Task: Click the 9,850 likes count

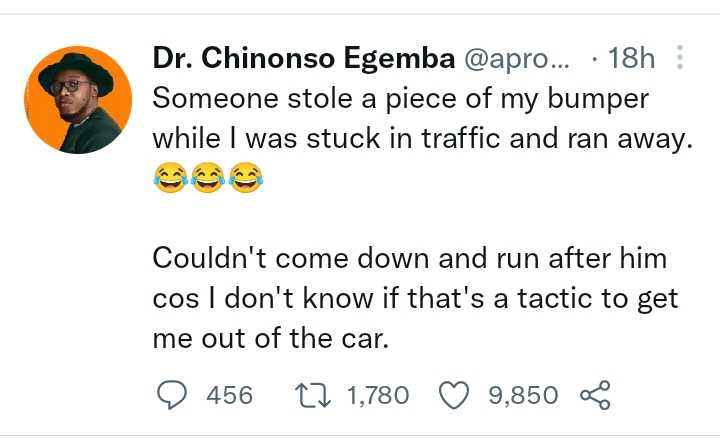Action: (523, 396)
